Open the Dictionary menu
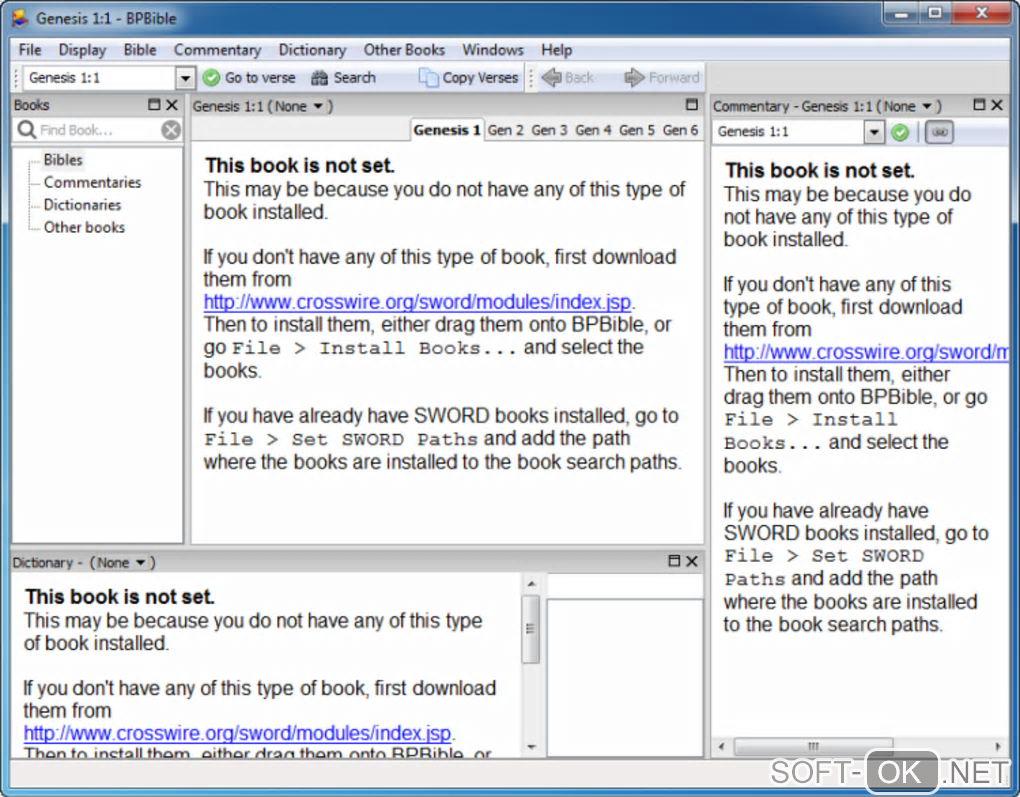Viewport: 1020px width, 797px height. tap(312, 50)
